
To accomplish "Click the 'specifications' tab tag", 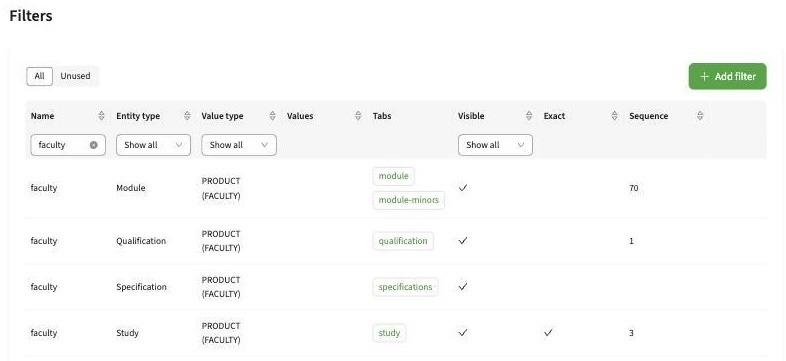I will (405, 287).
